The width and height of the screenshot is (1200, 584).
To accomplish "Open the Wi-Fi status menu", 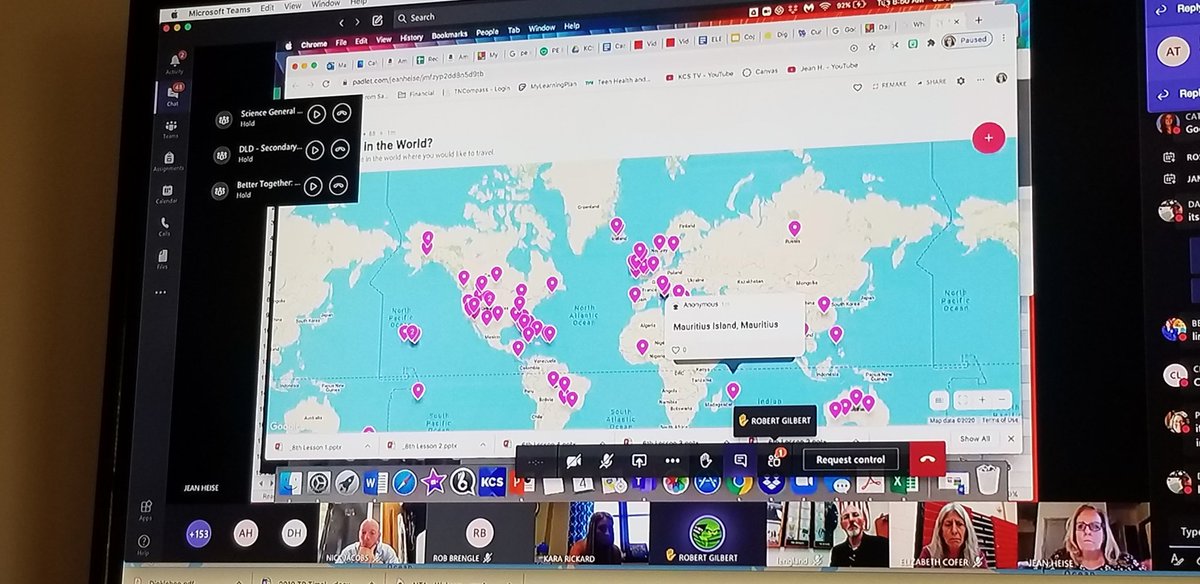I will [x=825, y=8].
